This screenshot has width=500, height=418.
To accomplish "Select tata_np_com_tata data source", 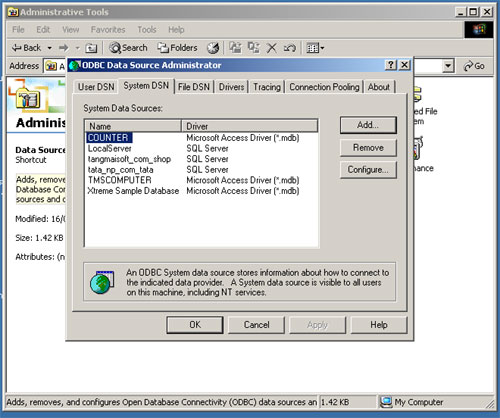I will pos(121,170).
